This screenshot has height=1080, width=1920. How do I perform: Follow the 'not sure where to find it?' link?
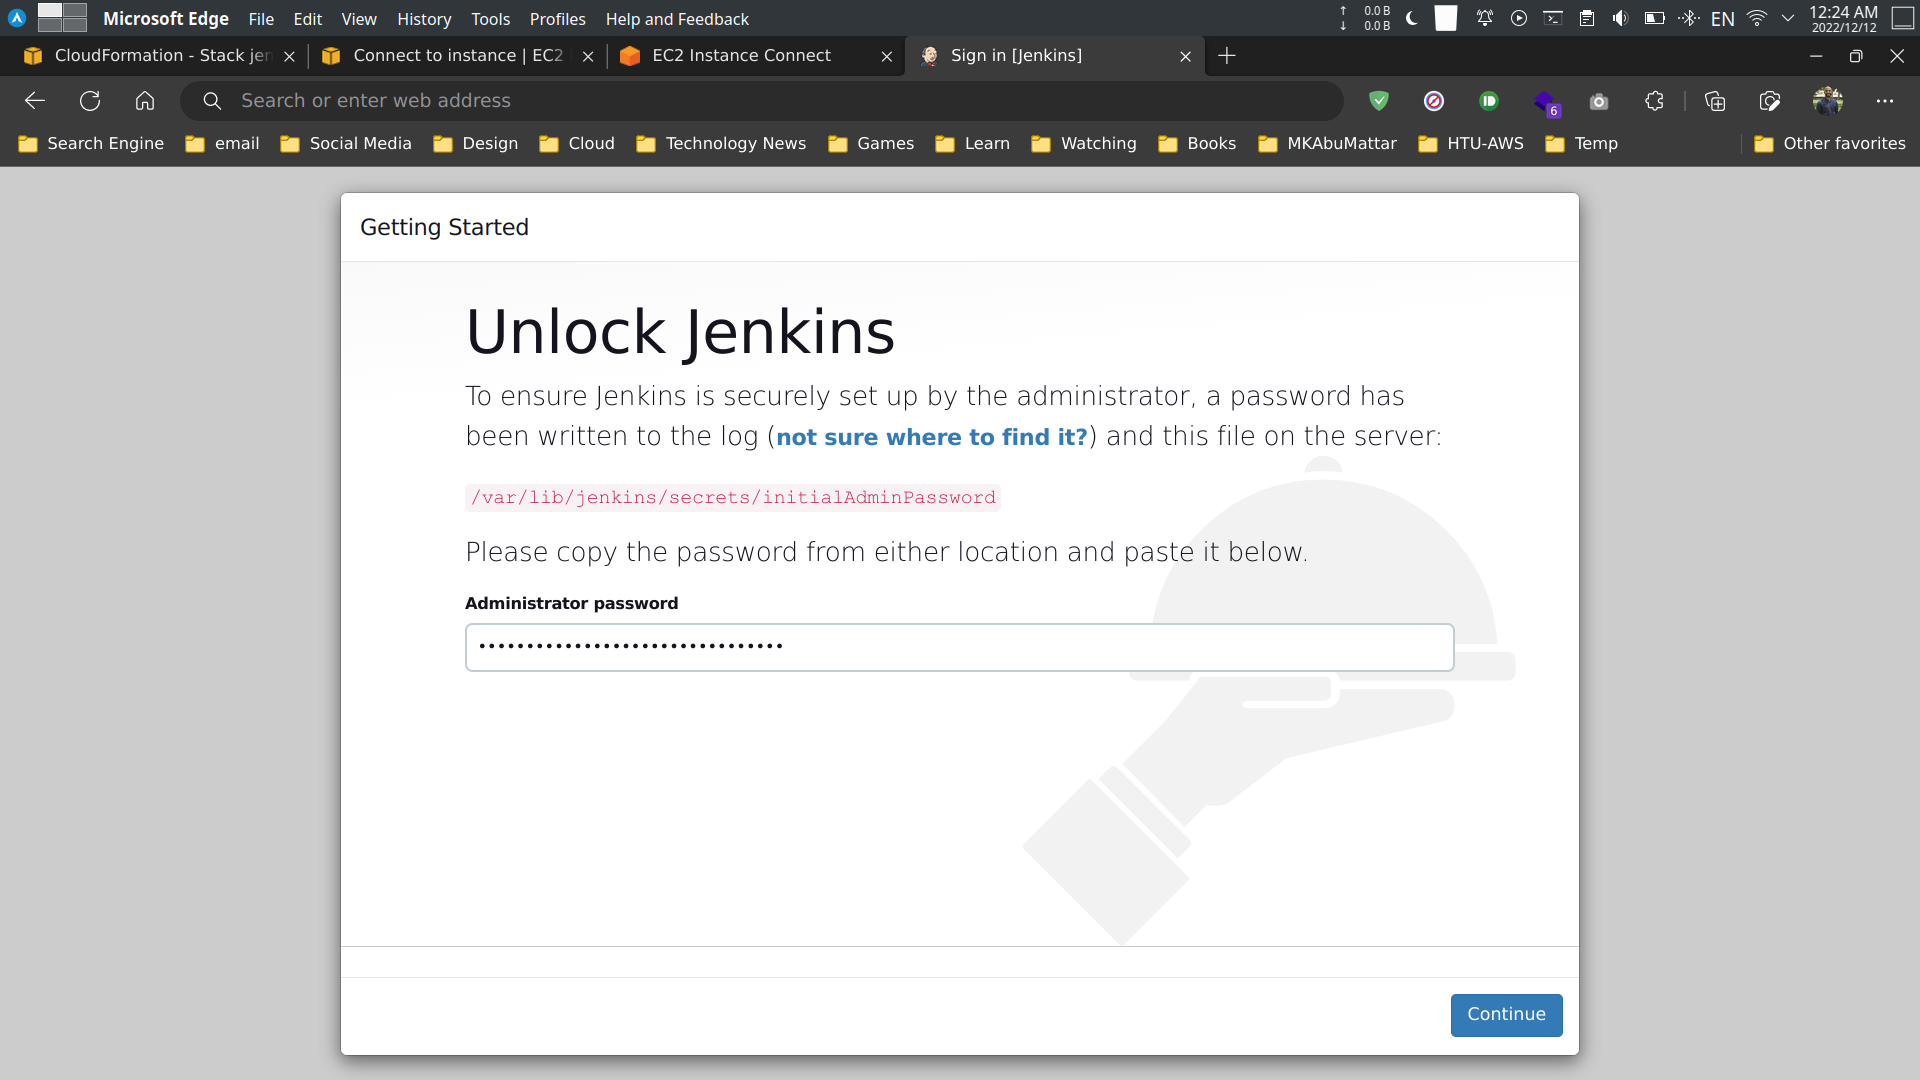(x=931, y=436)
